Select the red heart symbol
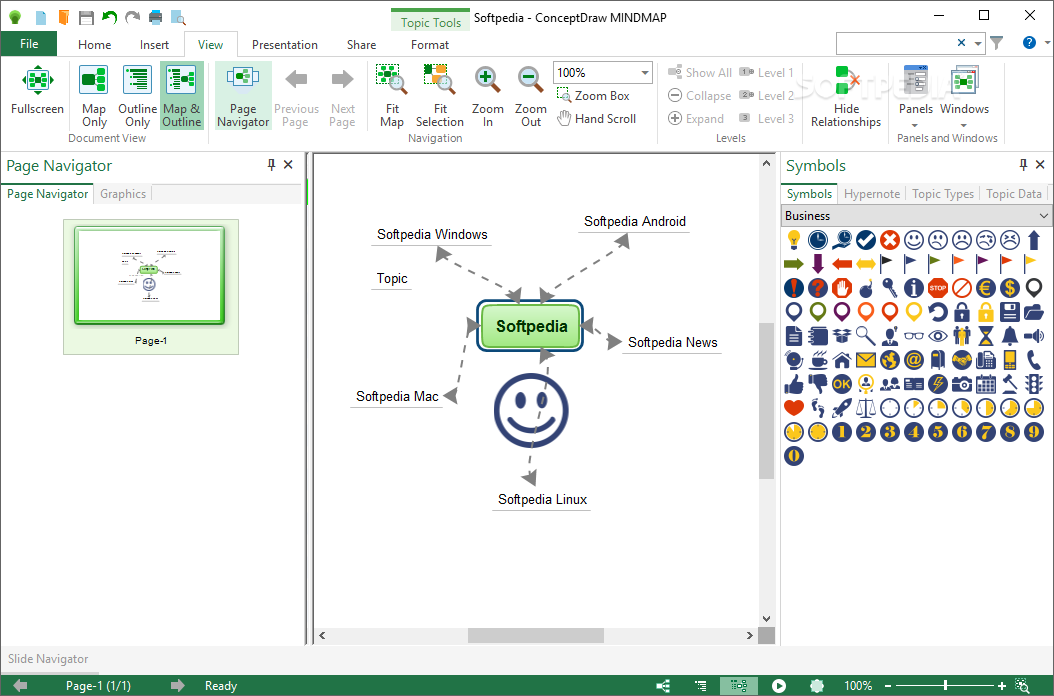The width and height of the screenshot is (1054, 696). click(x=794, y=408)
